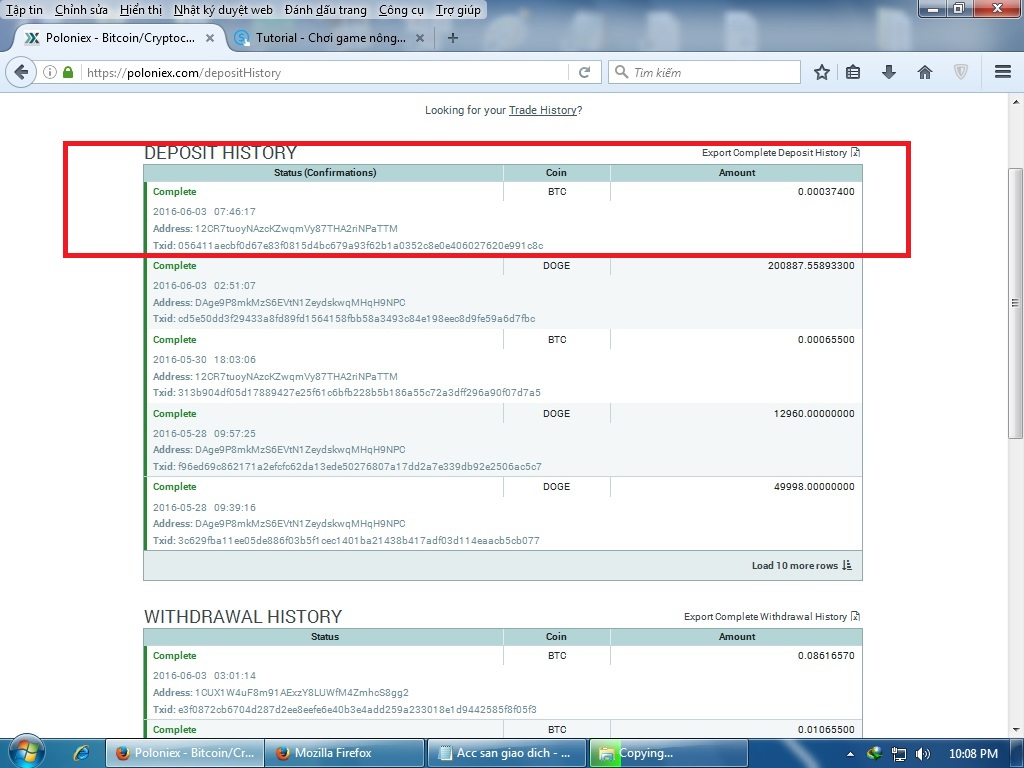Click amount 12960.00000000
The height and width of the screenshot is (768, 1024).
[x=814, y=413]
